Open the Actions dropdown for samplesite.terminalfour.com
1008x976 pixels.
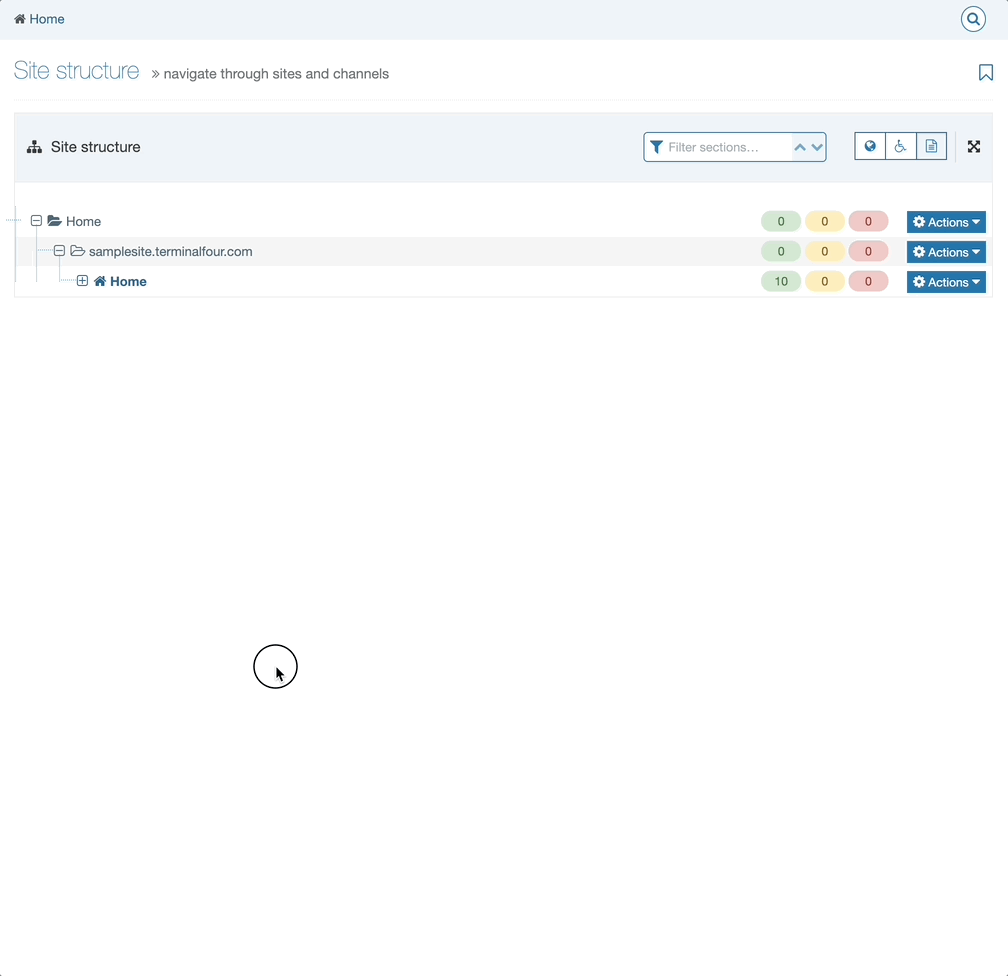(x=945, y=251)
